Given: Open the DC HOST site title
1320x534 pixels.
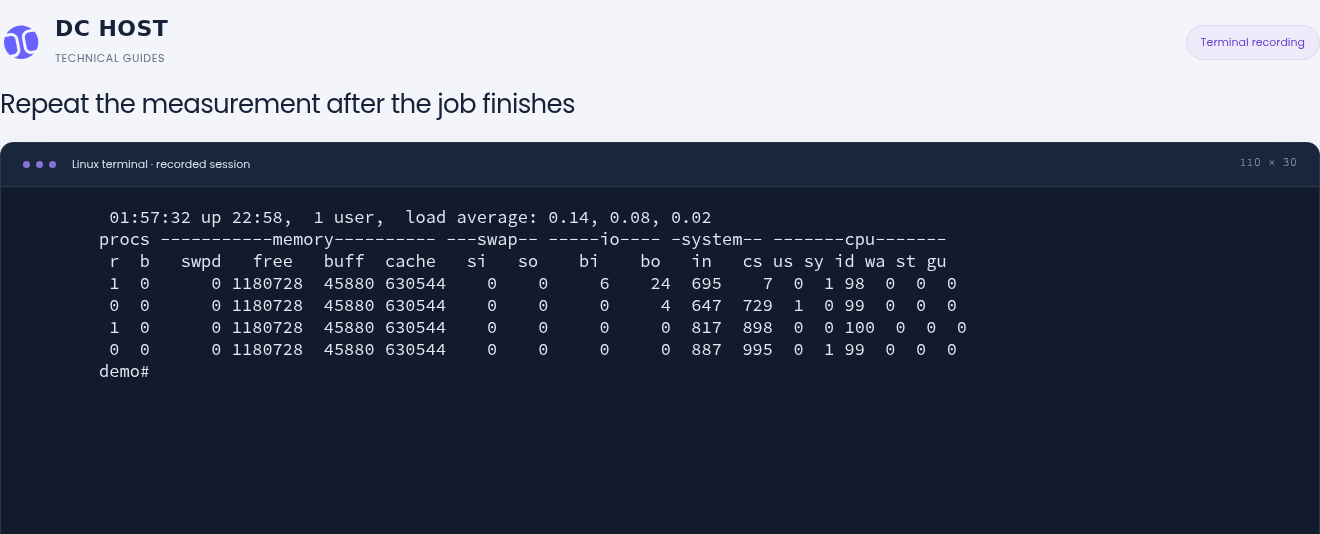Looking at the screenshot, I should pyautogui.click(x=111, y=28).
